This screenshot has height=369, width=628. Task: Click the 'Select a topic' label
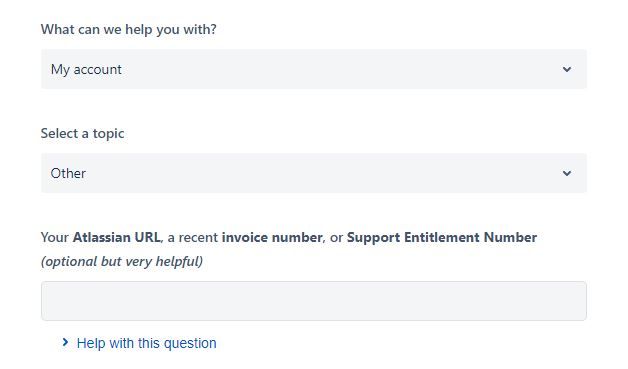pyautogui.click(x=83, y=133)
